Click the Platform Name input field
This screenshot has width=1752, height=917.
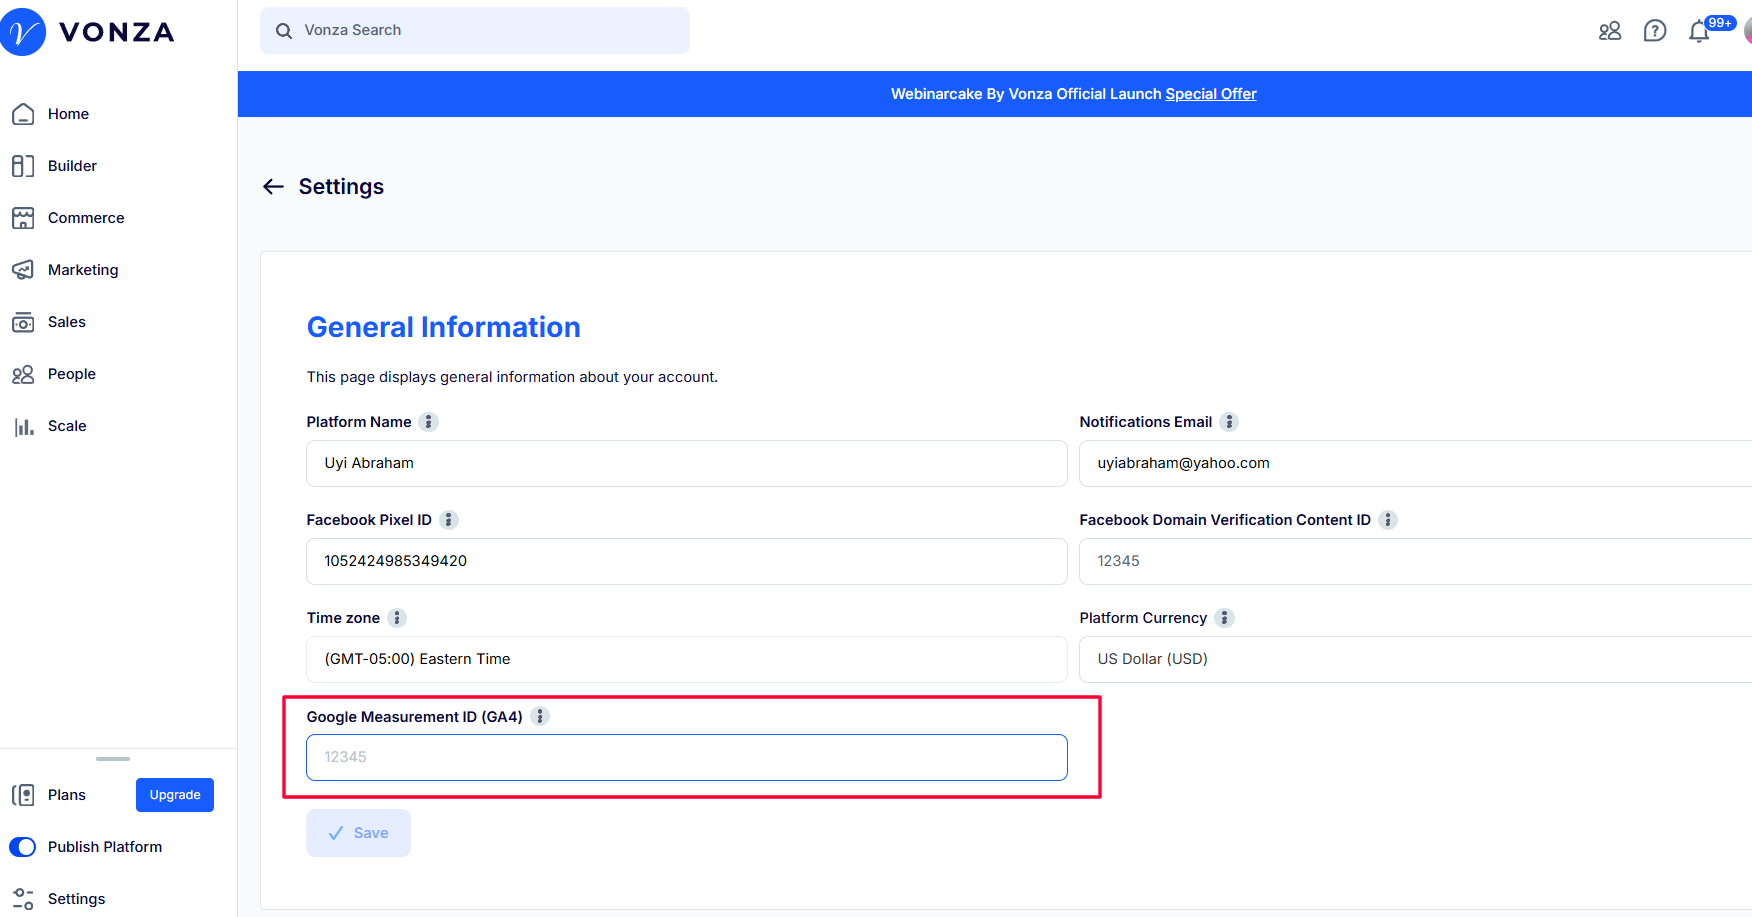click(x=687, y=463)
